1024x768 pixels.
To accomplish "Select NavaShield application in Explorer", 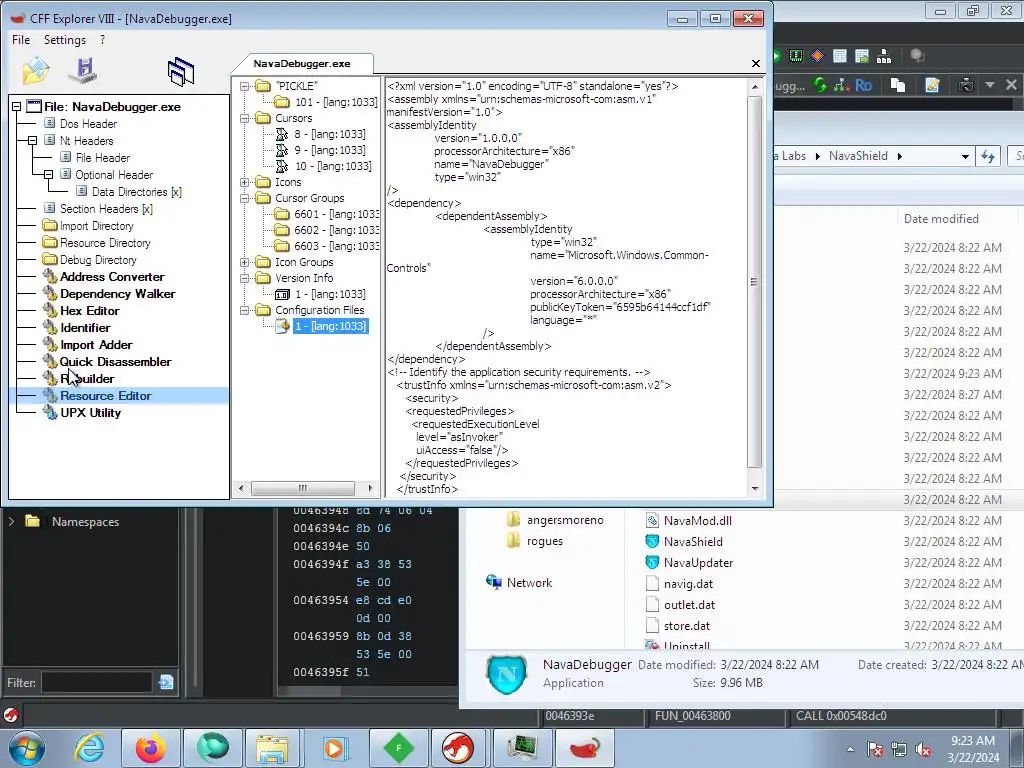I will (693, 541).
